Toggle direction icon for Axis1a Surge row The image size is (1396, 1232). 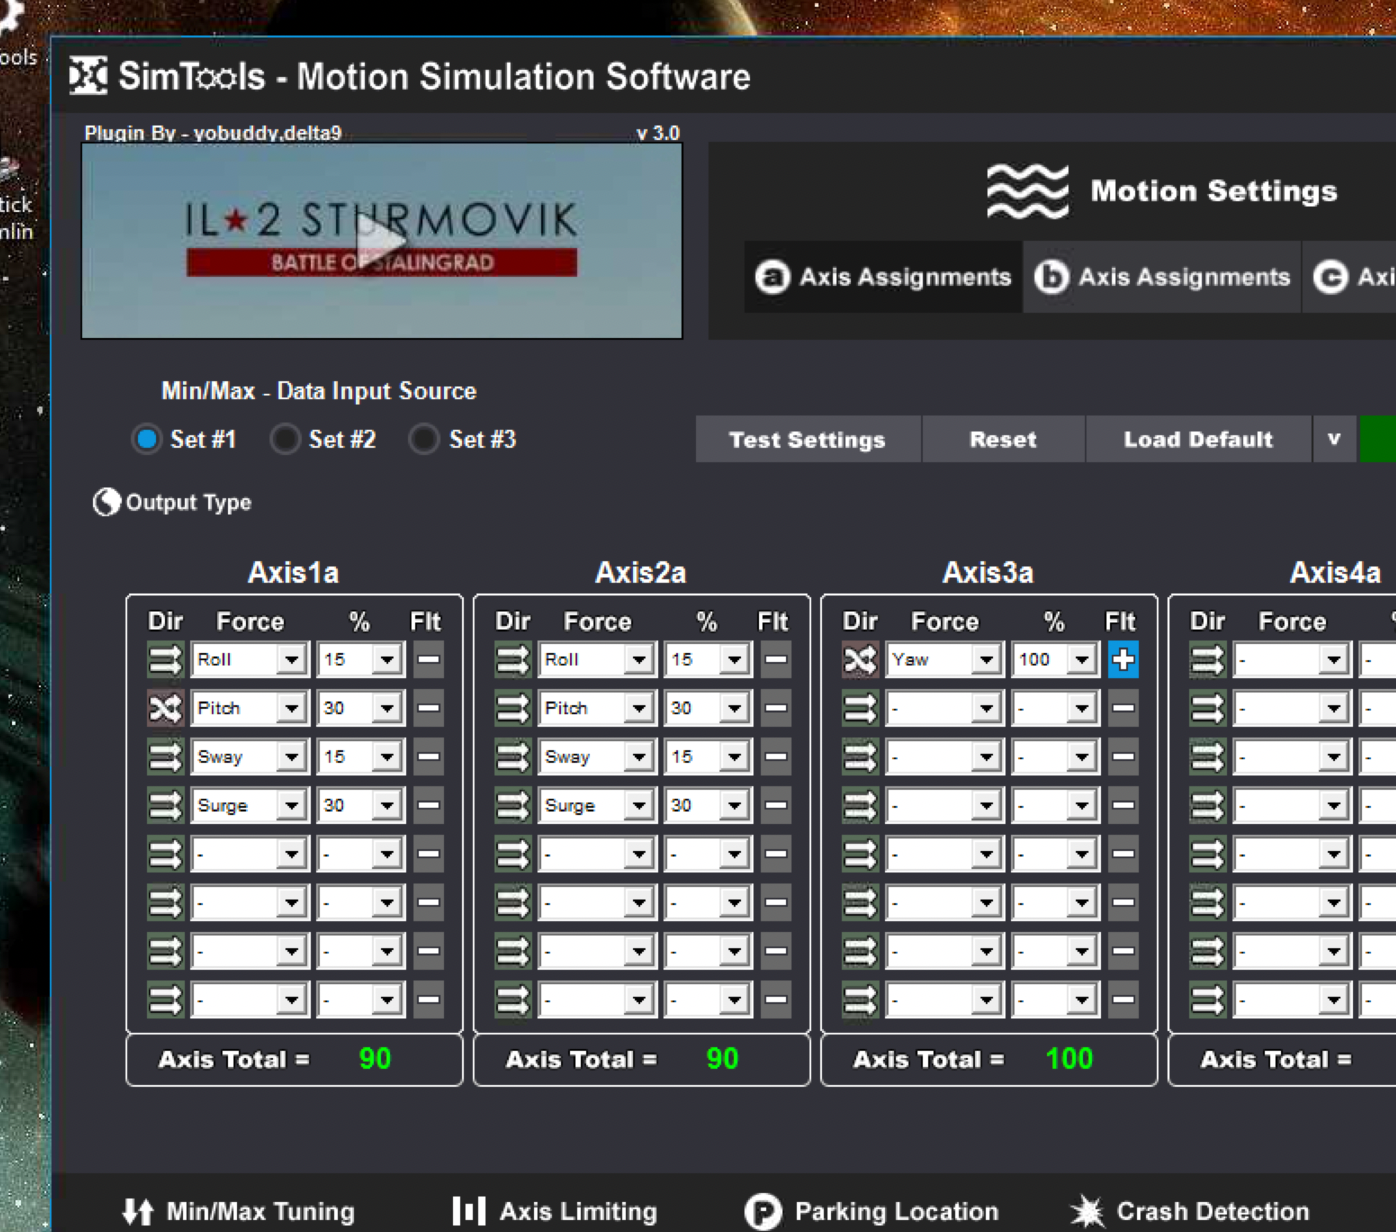click(x=165, y=805)
